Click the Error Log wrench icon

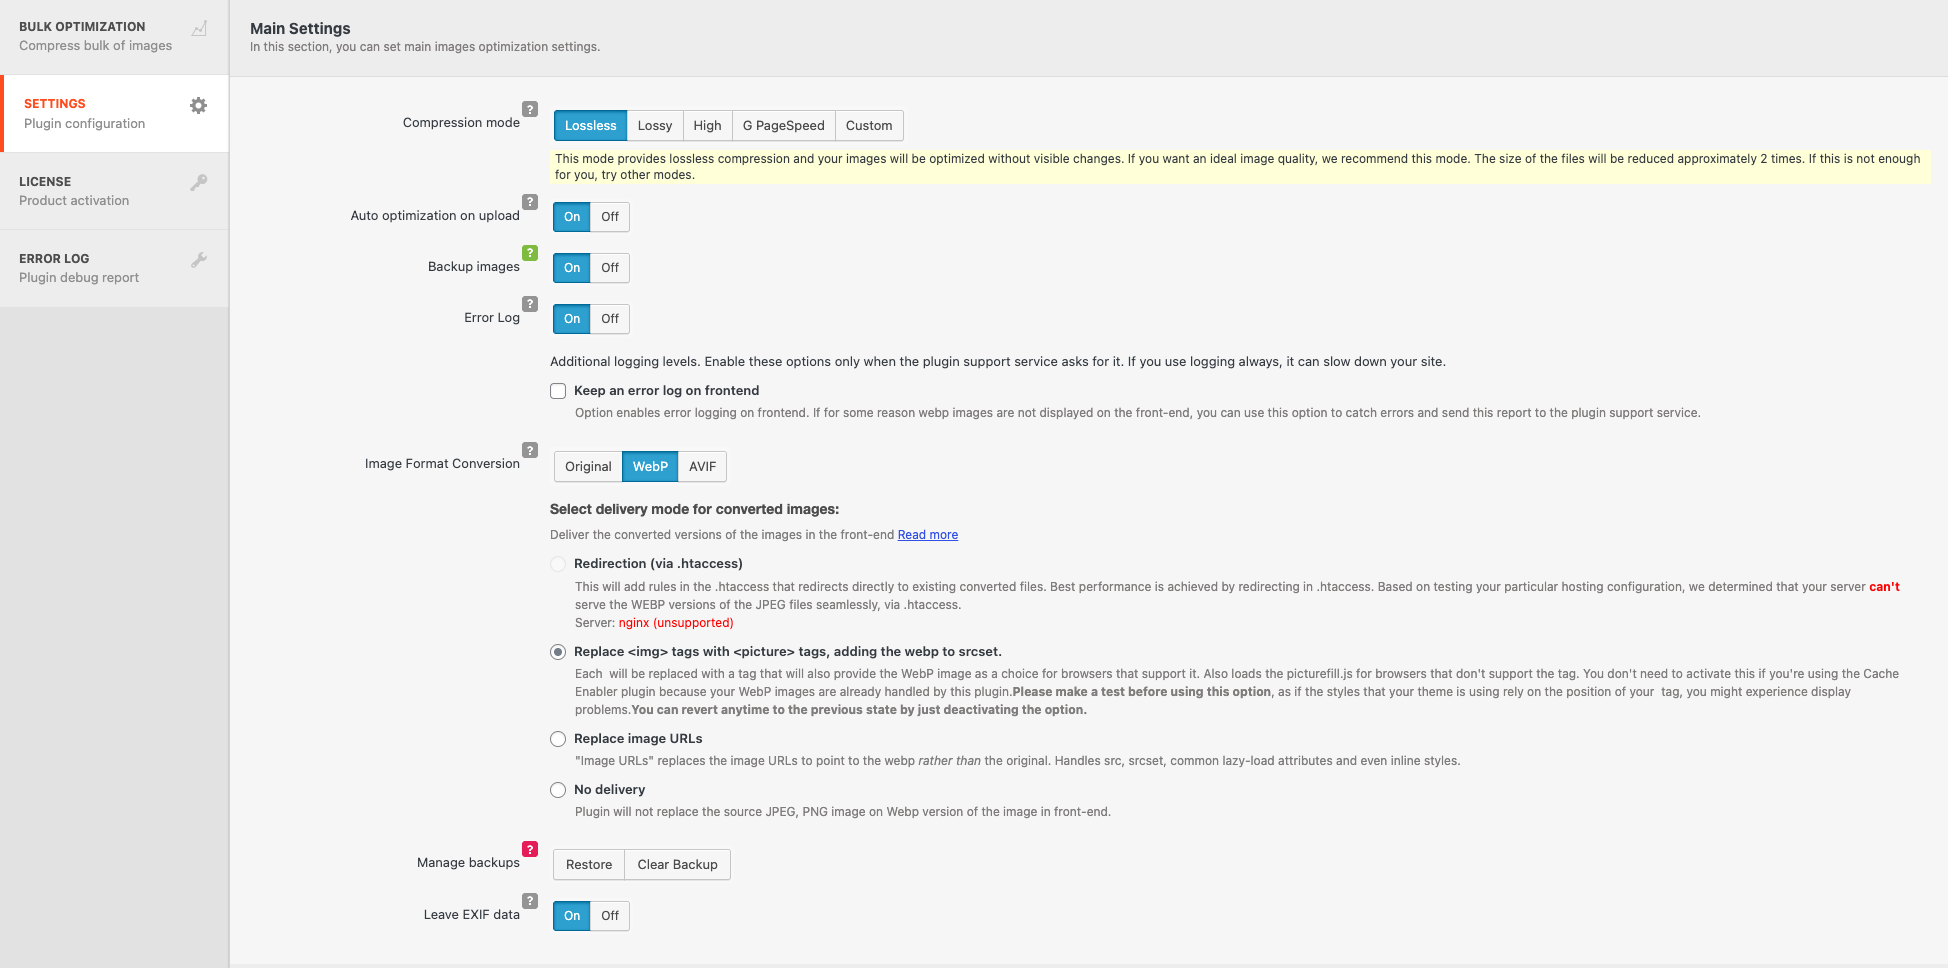[x=199, y=260]
